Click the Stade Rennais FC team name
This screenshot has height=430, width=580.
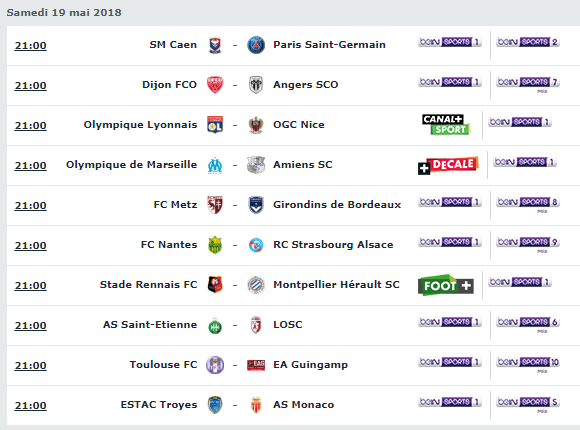(148, 285)
